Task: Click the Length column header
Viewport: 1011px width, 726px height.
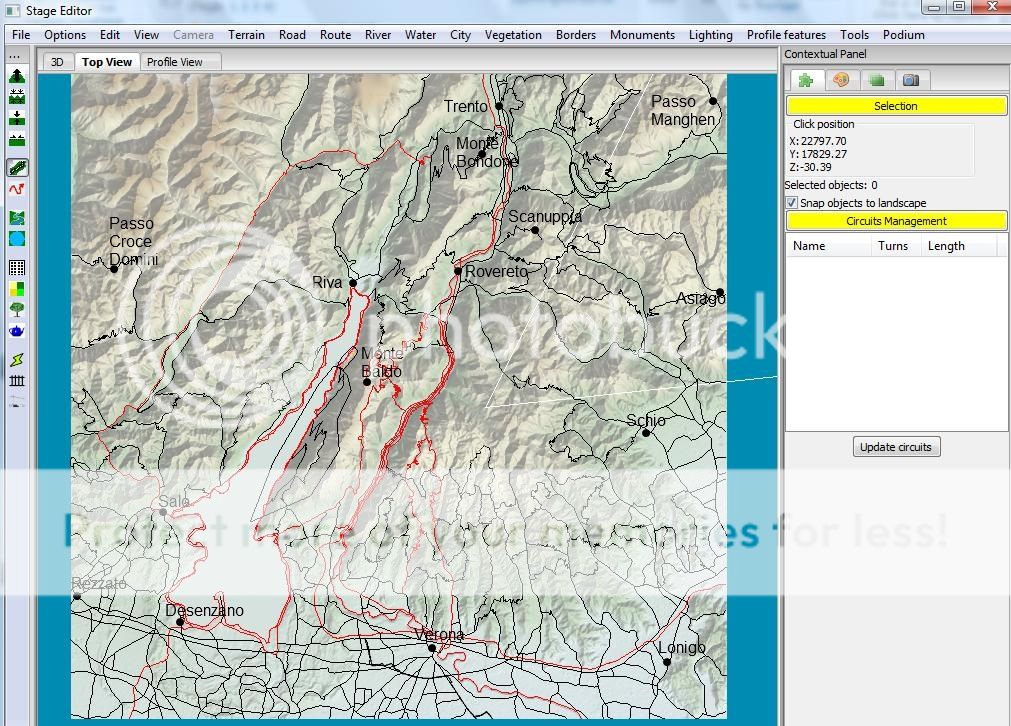Action: [x=946, y=246]
